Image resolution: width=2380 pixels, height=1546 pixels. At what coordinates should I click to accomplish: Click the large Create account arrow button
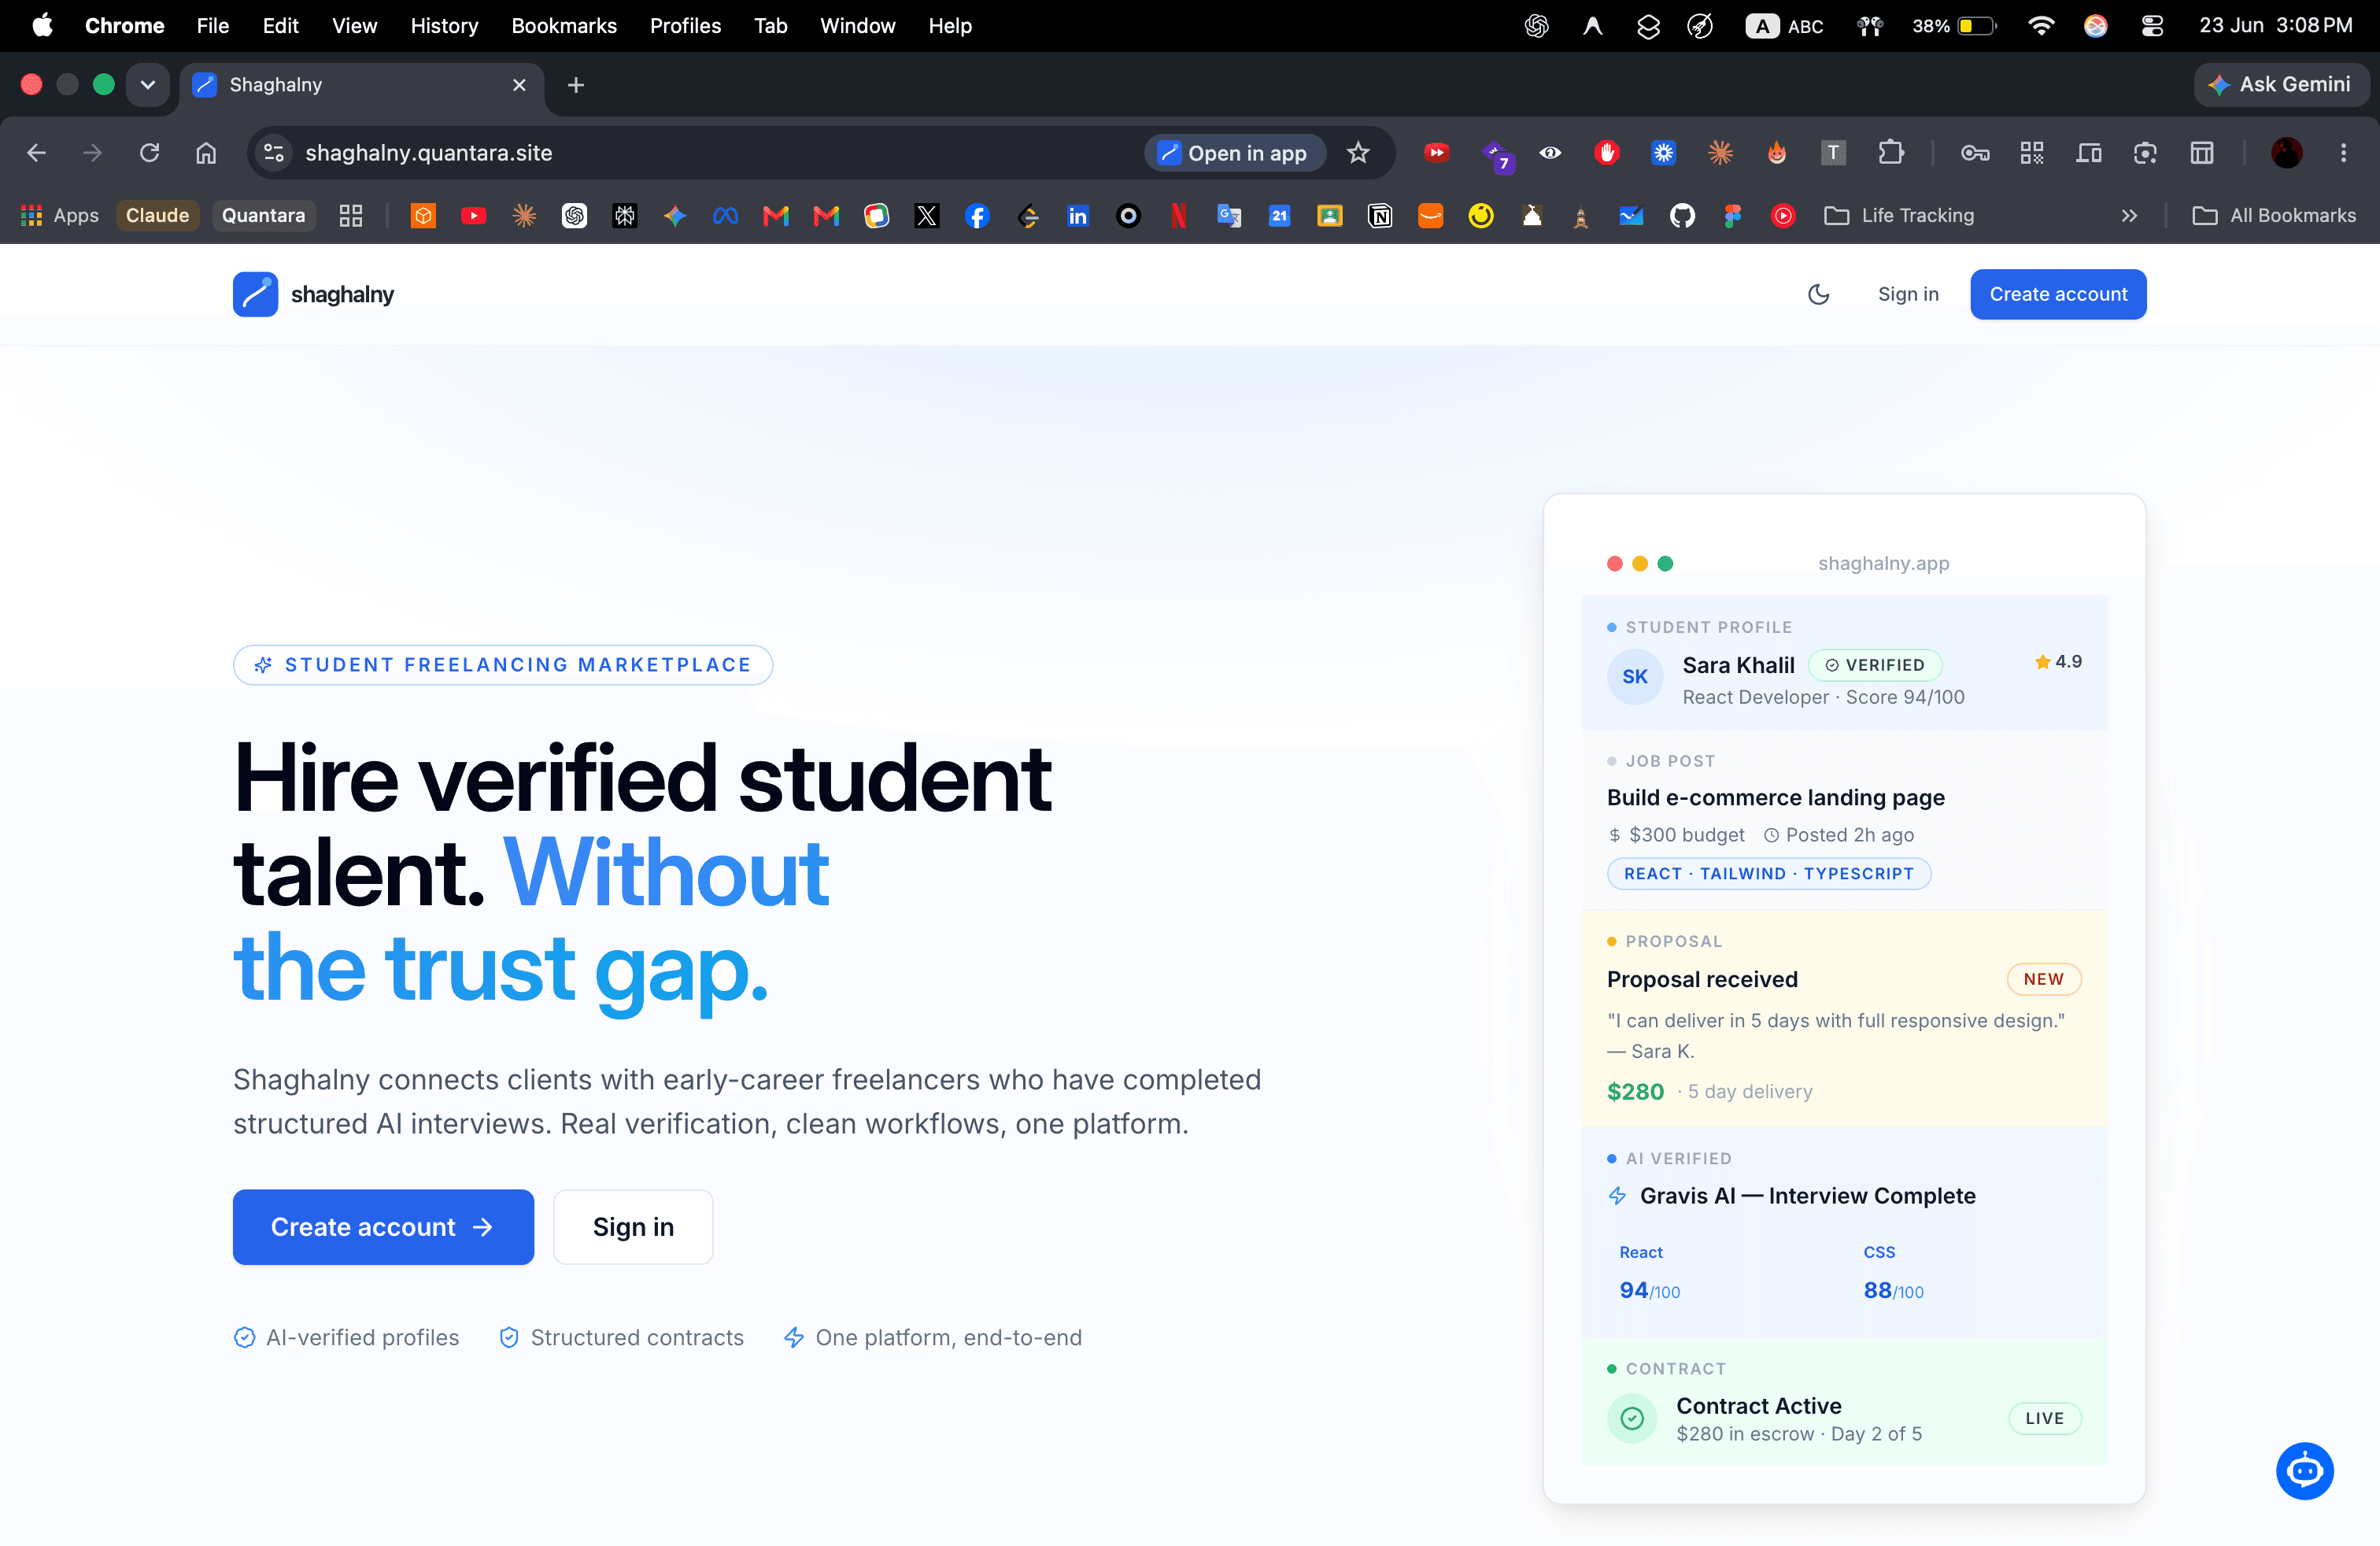(383, 1226)
